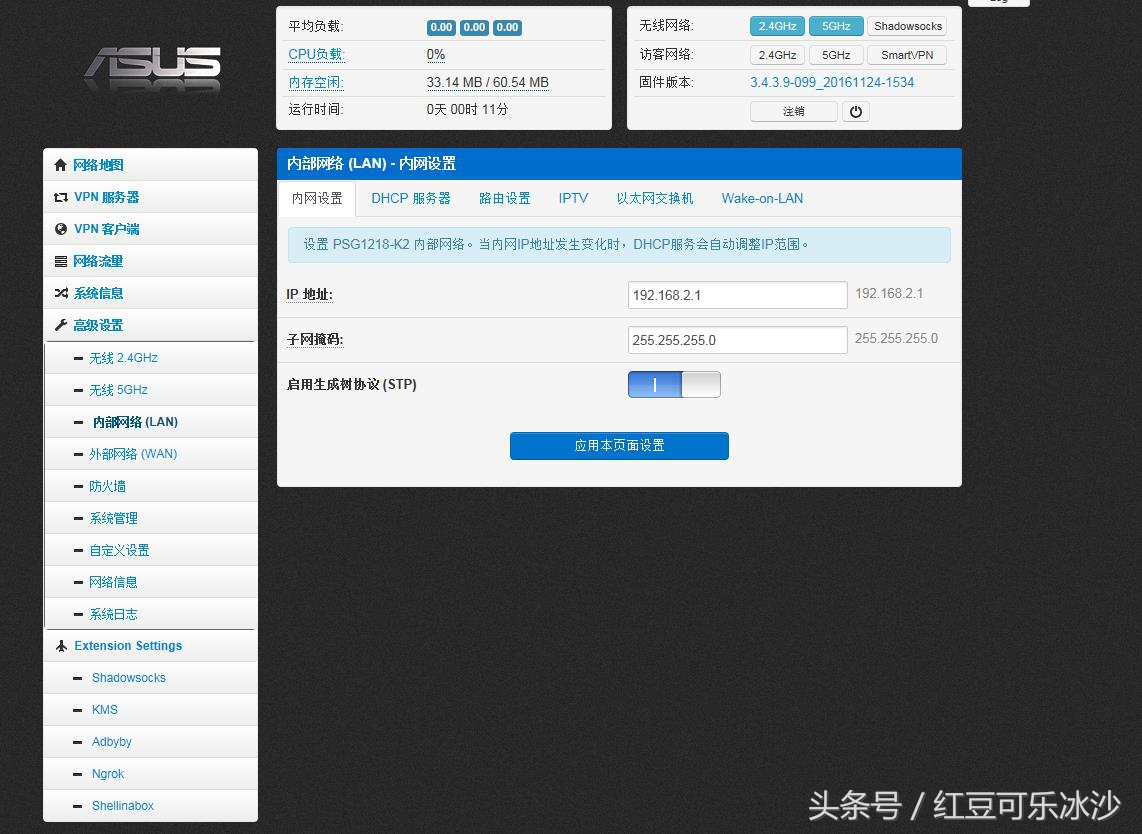Click the network map home icon
The width and height of the screenshot is (1142, 834).
point(63,164)
